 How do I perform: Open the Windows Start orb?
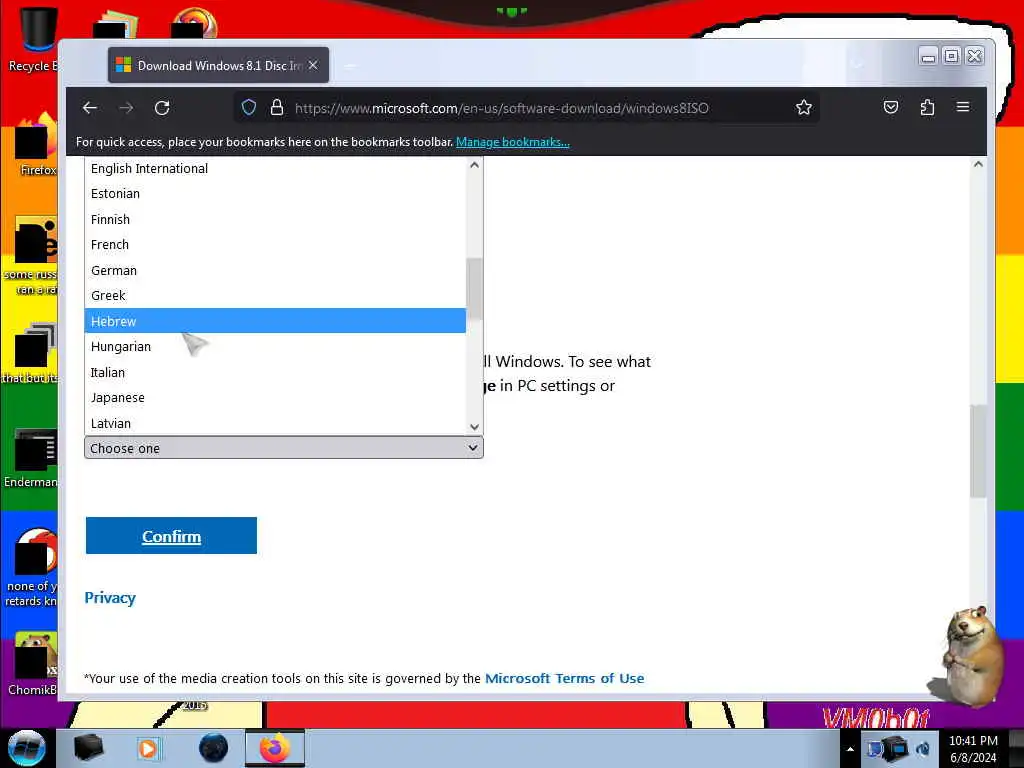tap(27, 748)
